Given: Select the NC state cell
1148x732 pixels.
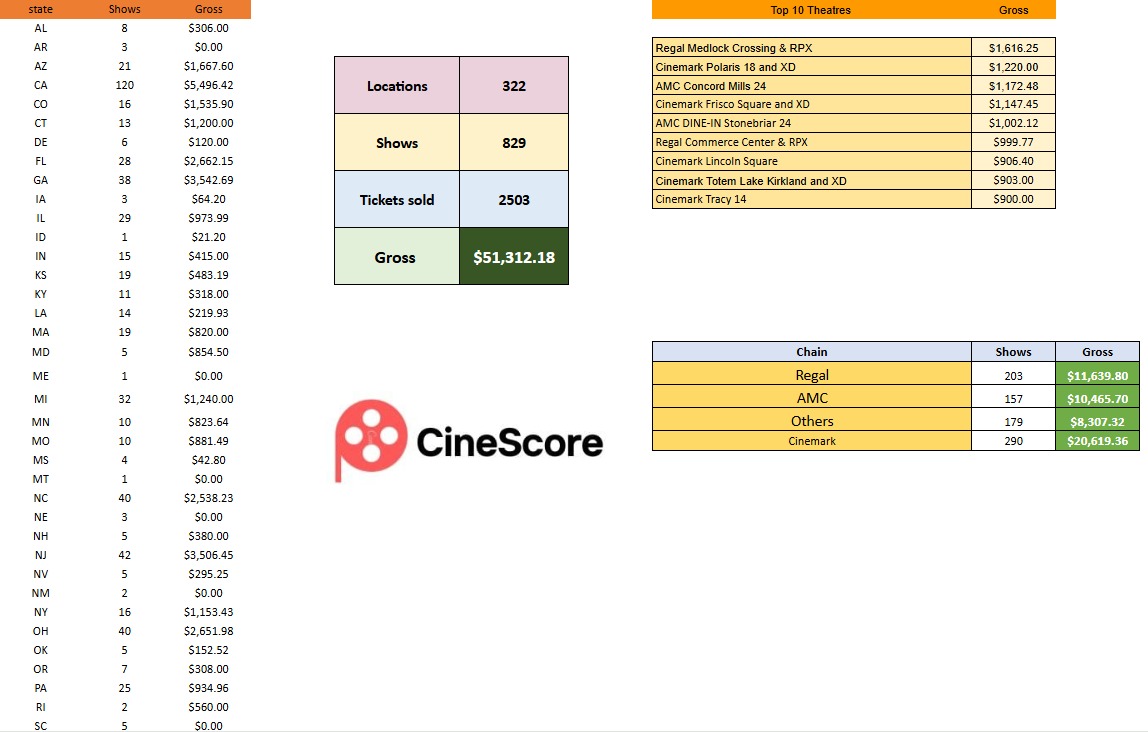Looking at the screenshot, I should (40, 498).
